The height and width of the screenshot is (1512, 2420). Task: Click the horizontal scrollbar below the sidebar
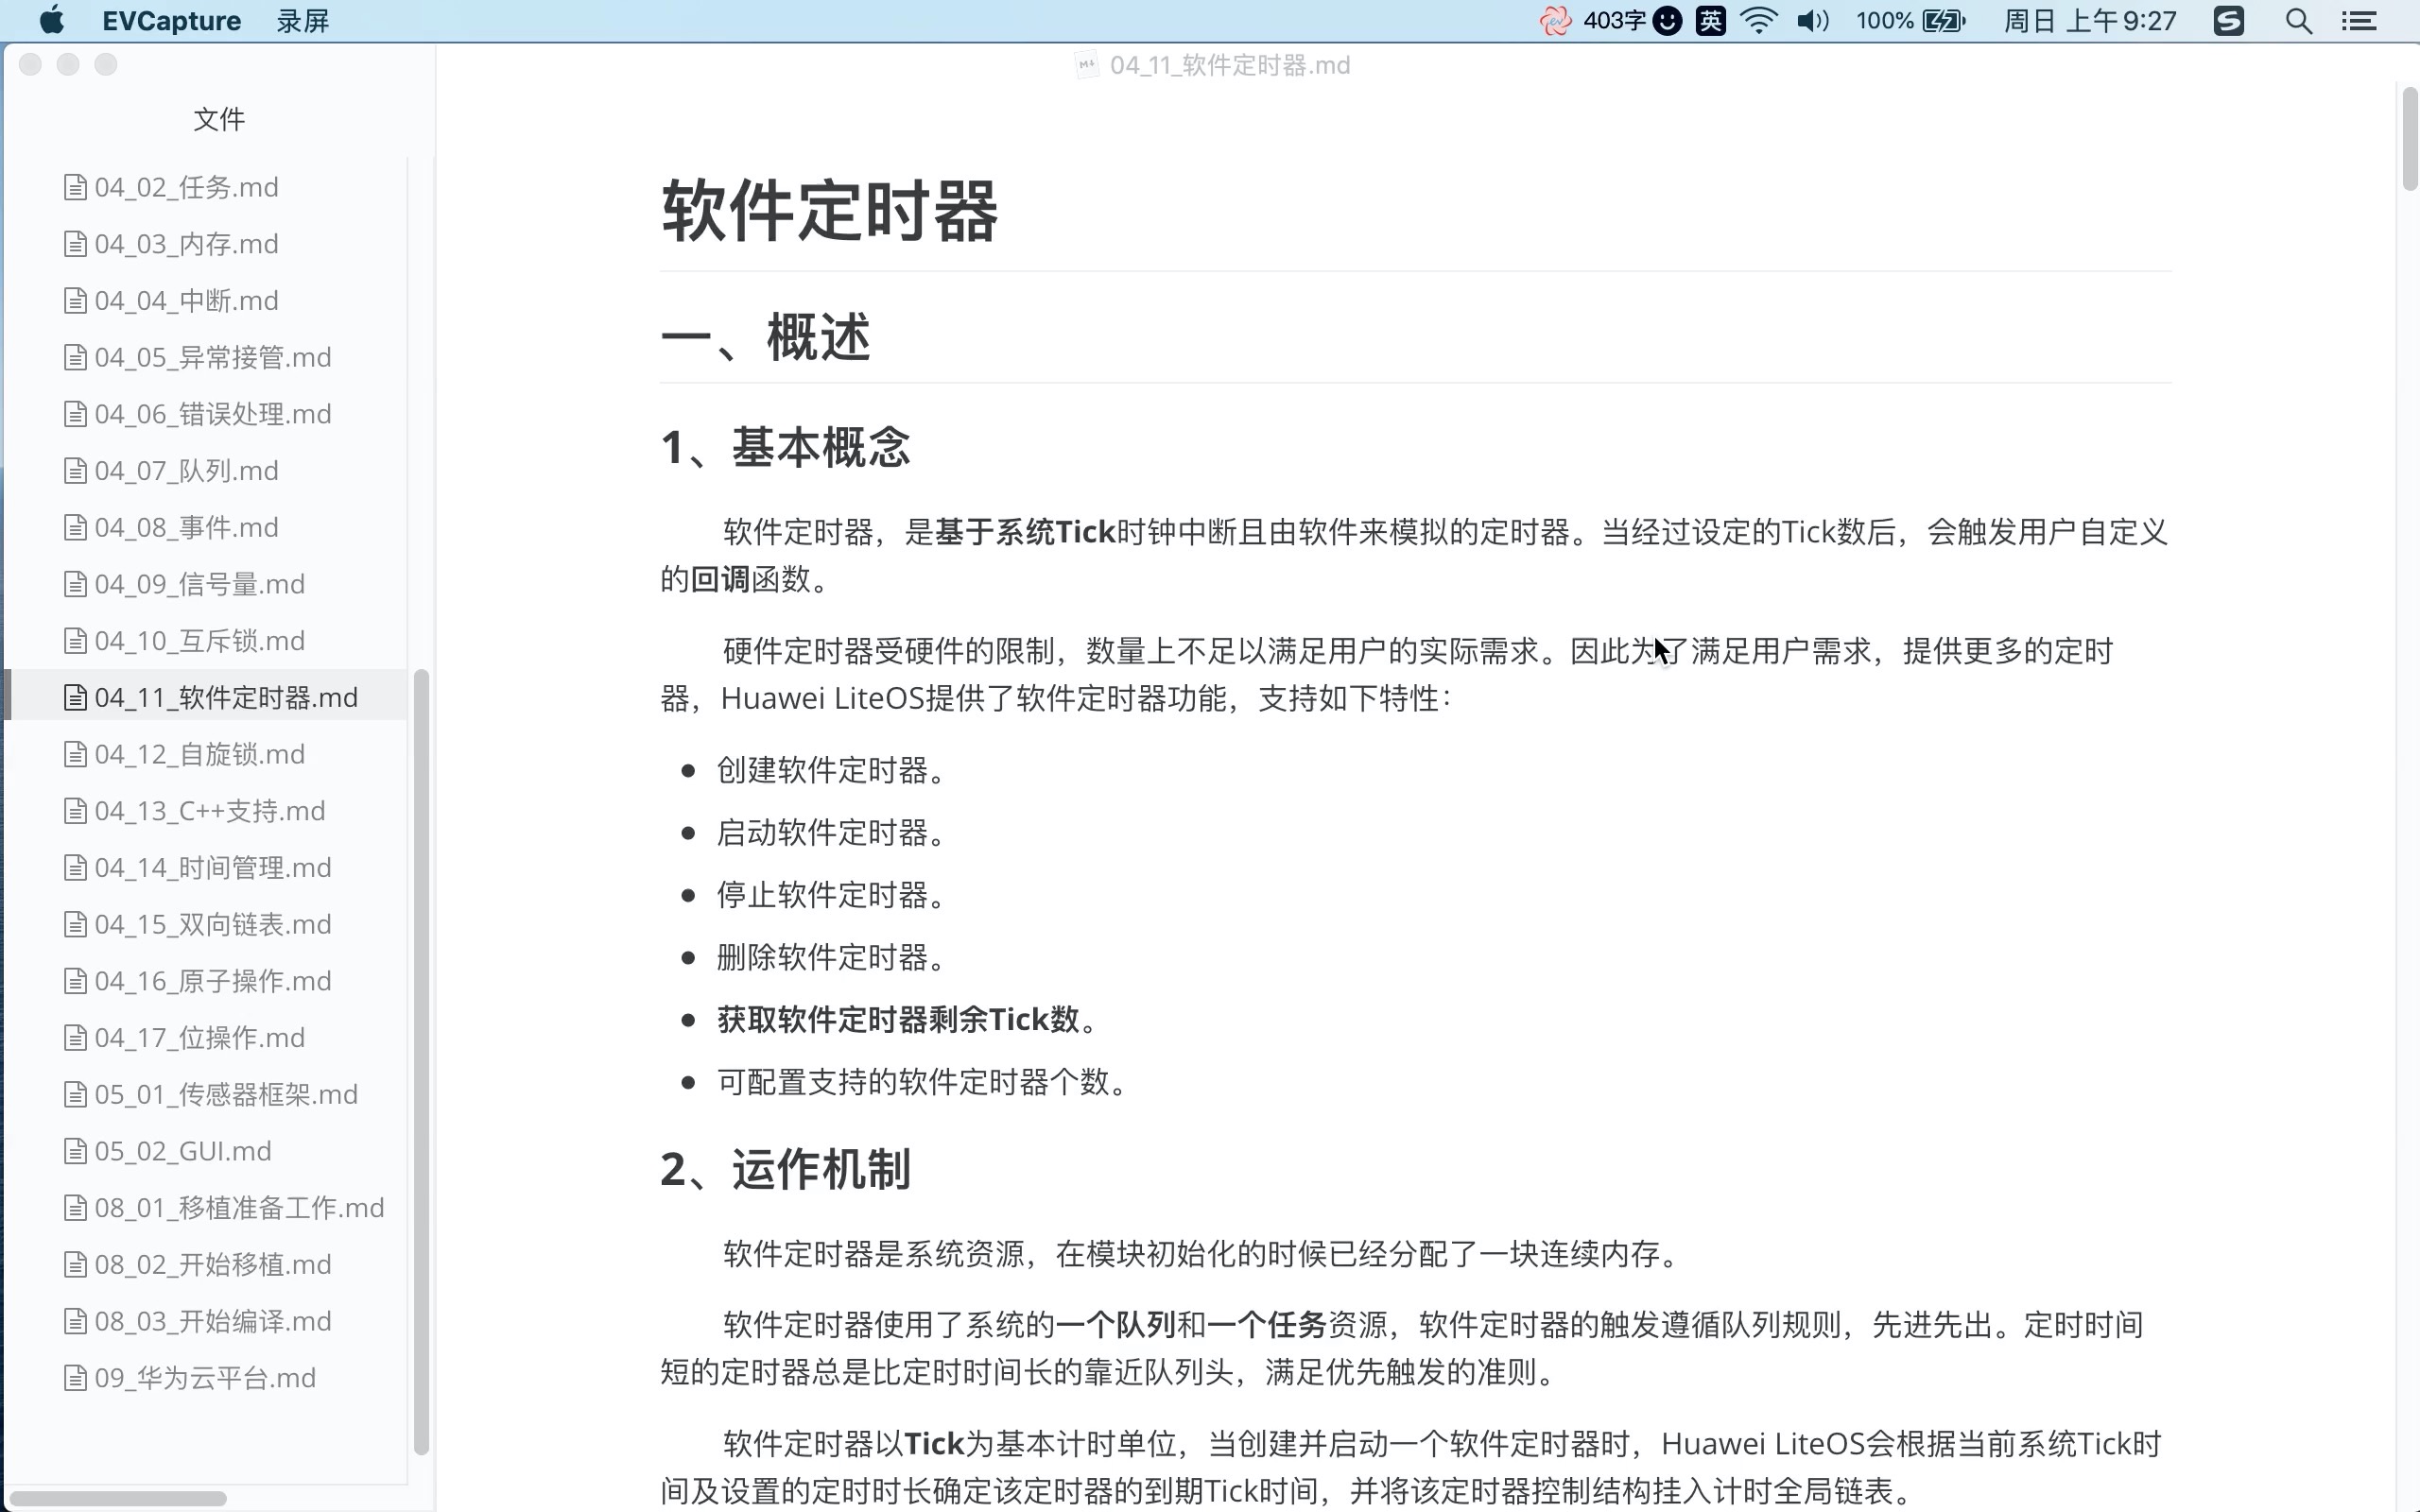(x=116, y=1498)
